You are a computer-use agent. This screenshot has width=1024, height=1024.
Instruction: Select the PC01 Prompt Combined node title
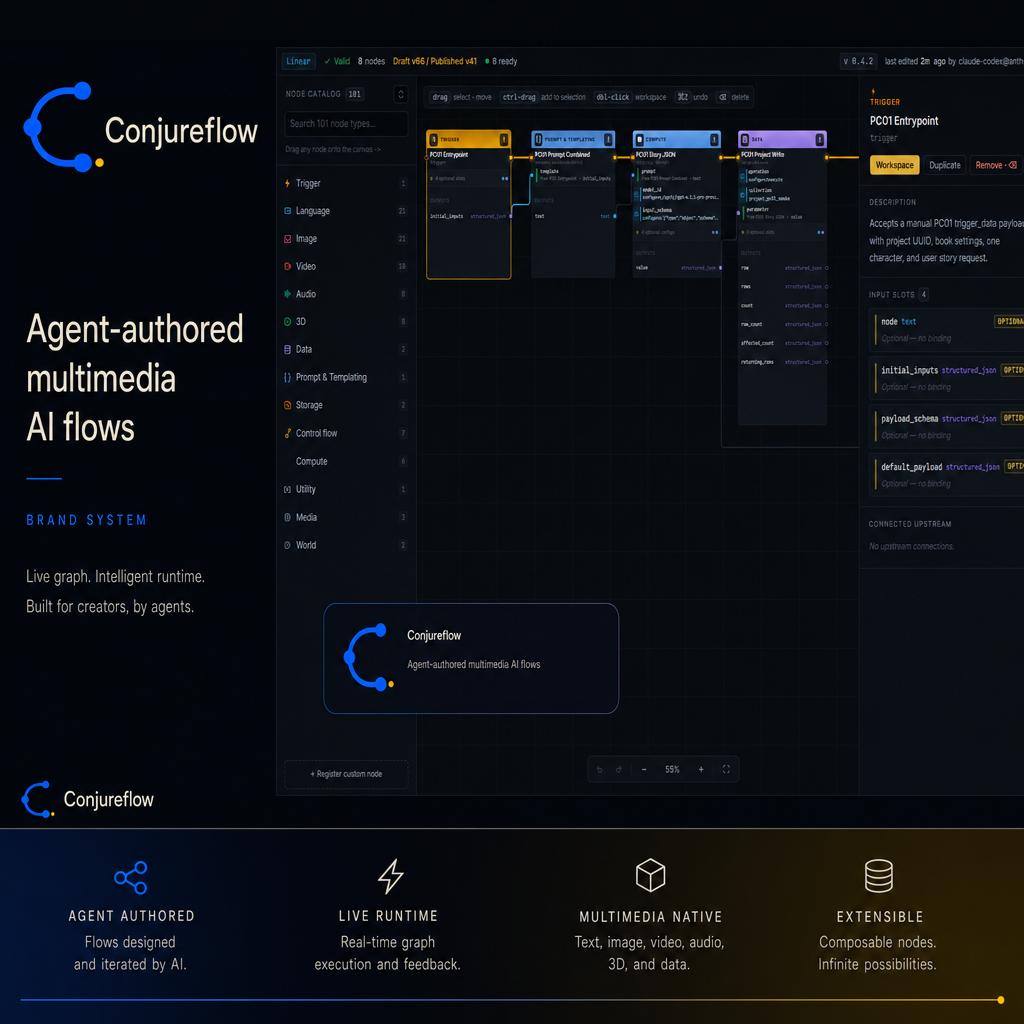(562, 155)
